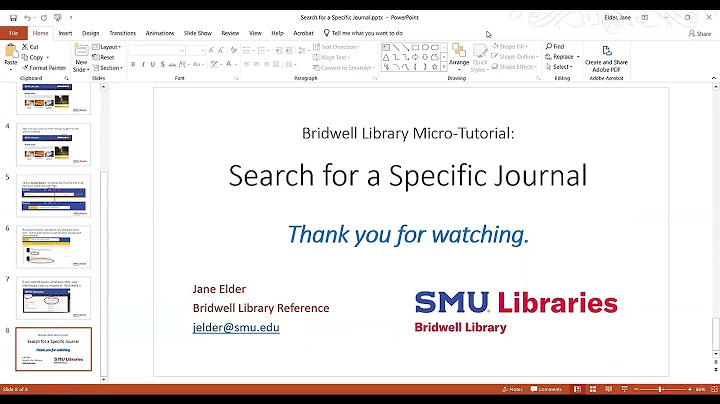The image size is (720, 404).
Task: Select the Oval shape in shapes gallery
Action: (x=425, y=47)
